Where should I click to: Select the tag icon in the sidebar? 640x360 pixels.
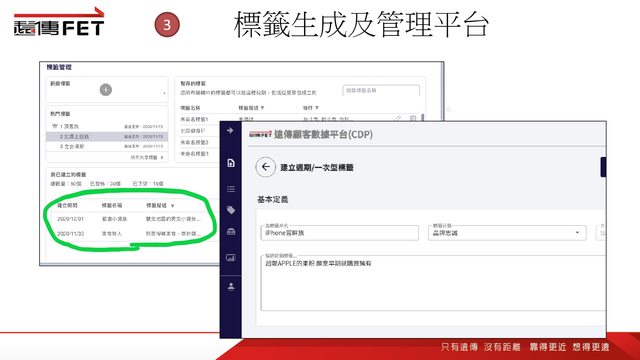tap(231, 210)
